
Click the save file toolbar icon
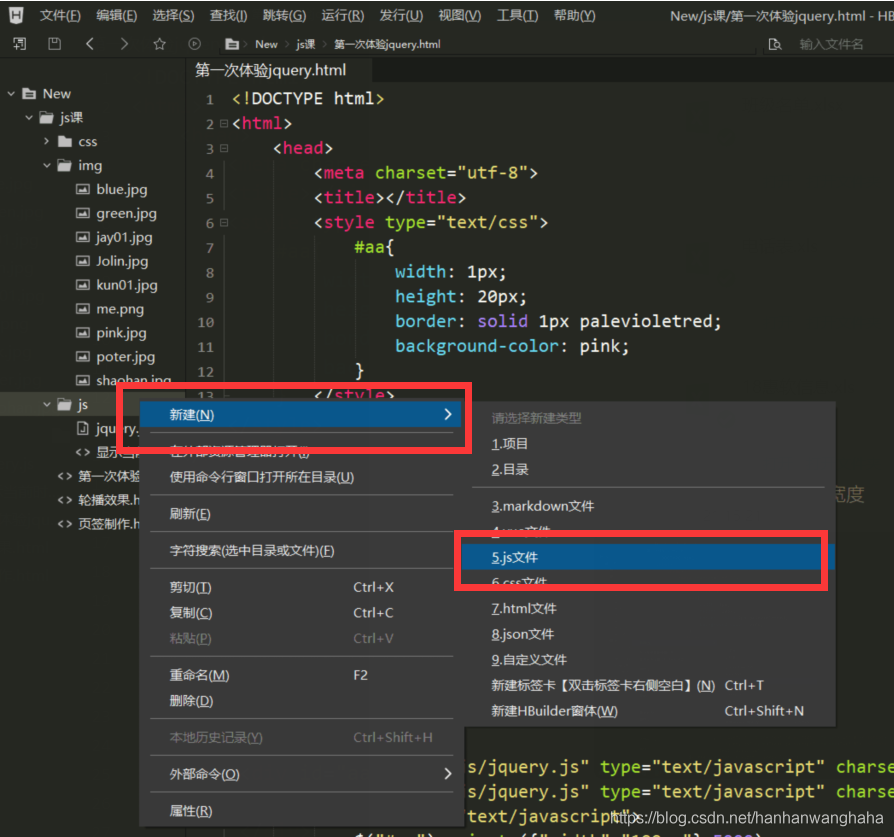pyautogui.click(x=54, y=44)
